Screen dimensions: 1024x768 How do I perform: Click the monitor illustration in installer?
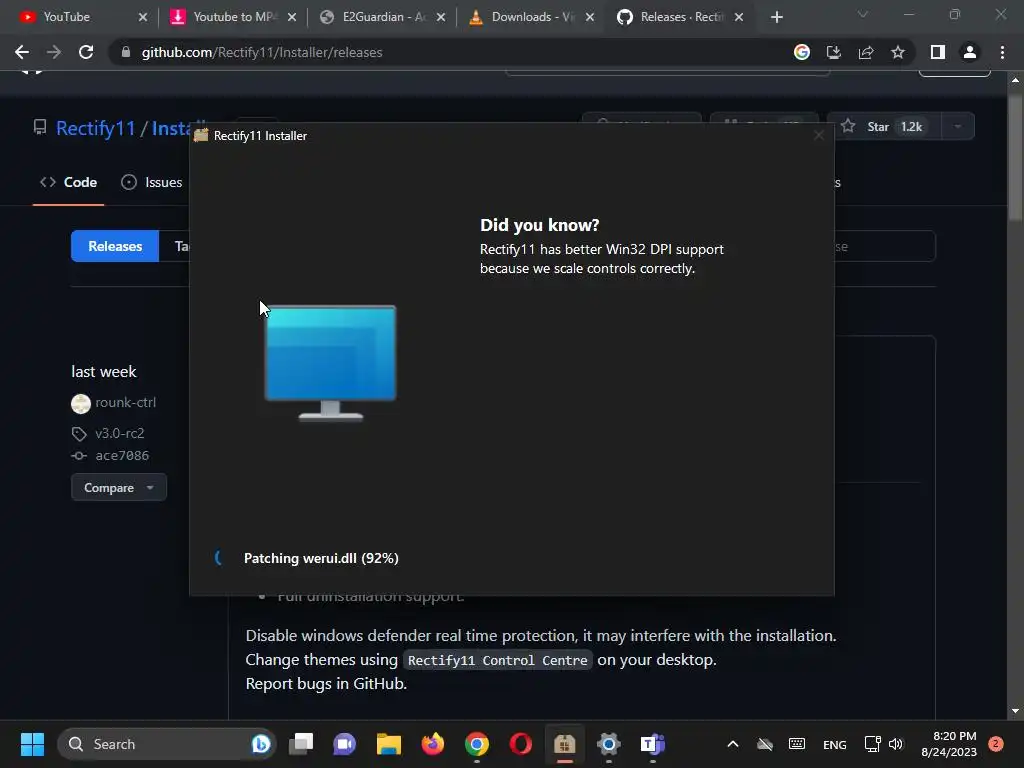(330, 362)
